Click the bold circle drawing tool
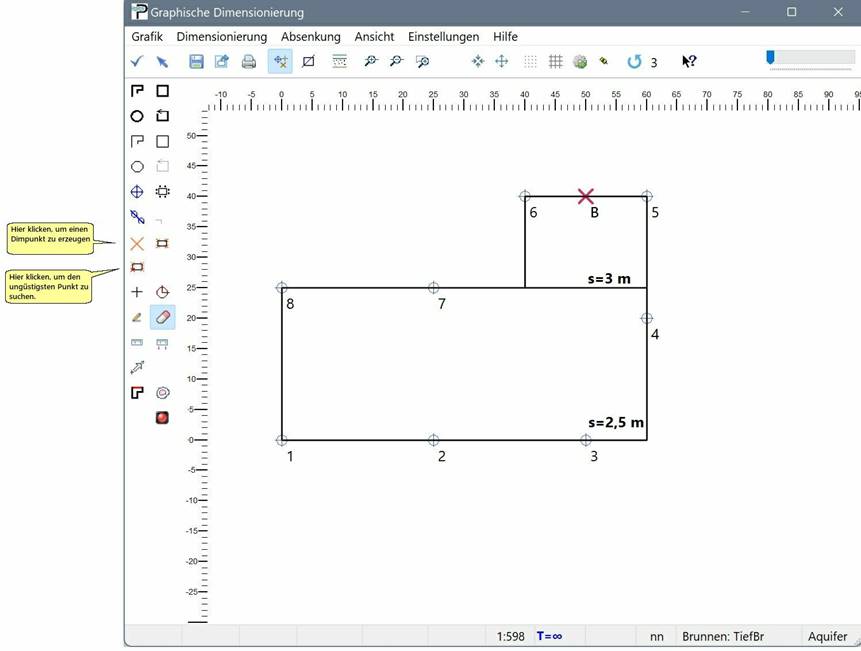861x651 pixels. [137, 116]
